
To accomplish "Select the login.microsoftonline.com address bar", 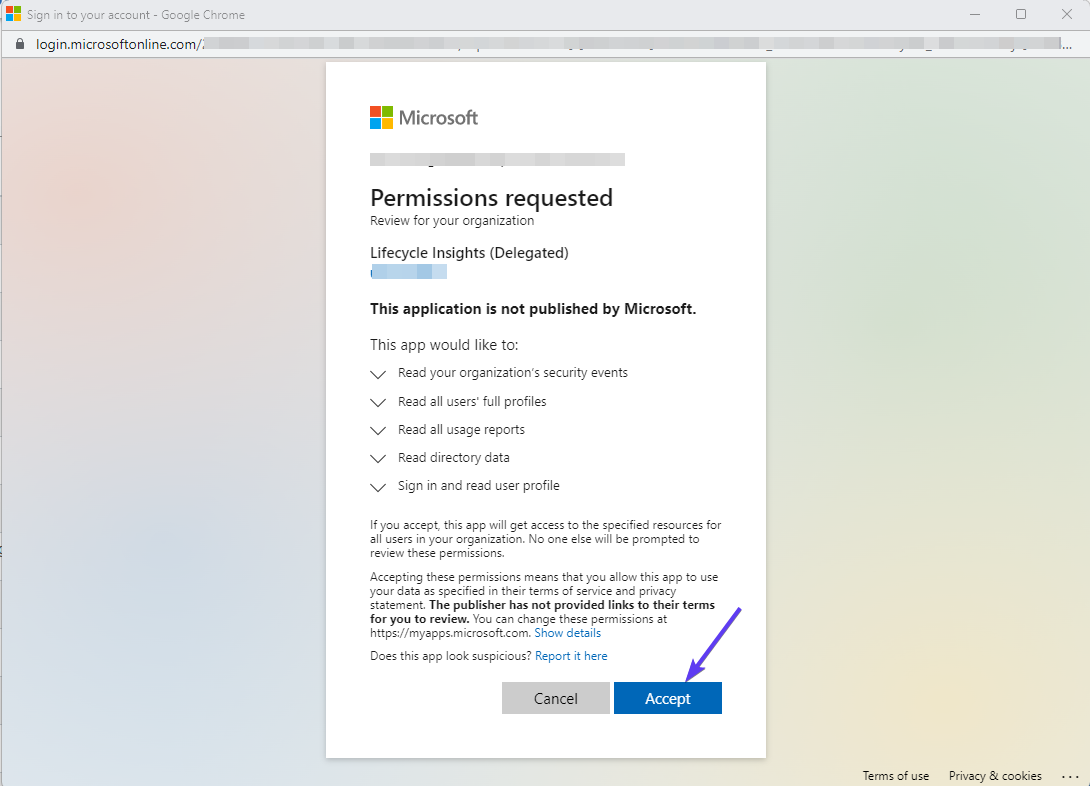I will coord(544,44).
